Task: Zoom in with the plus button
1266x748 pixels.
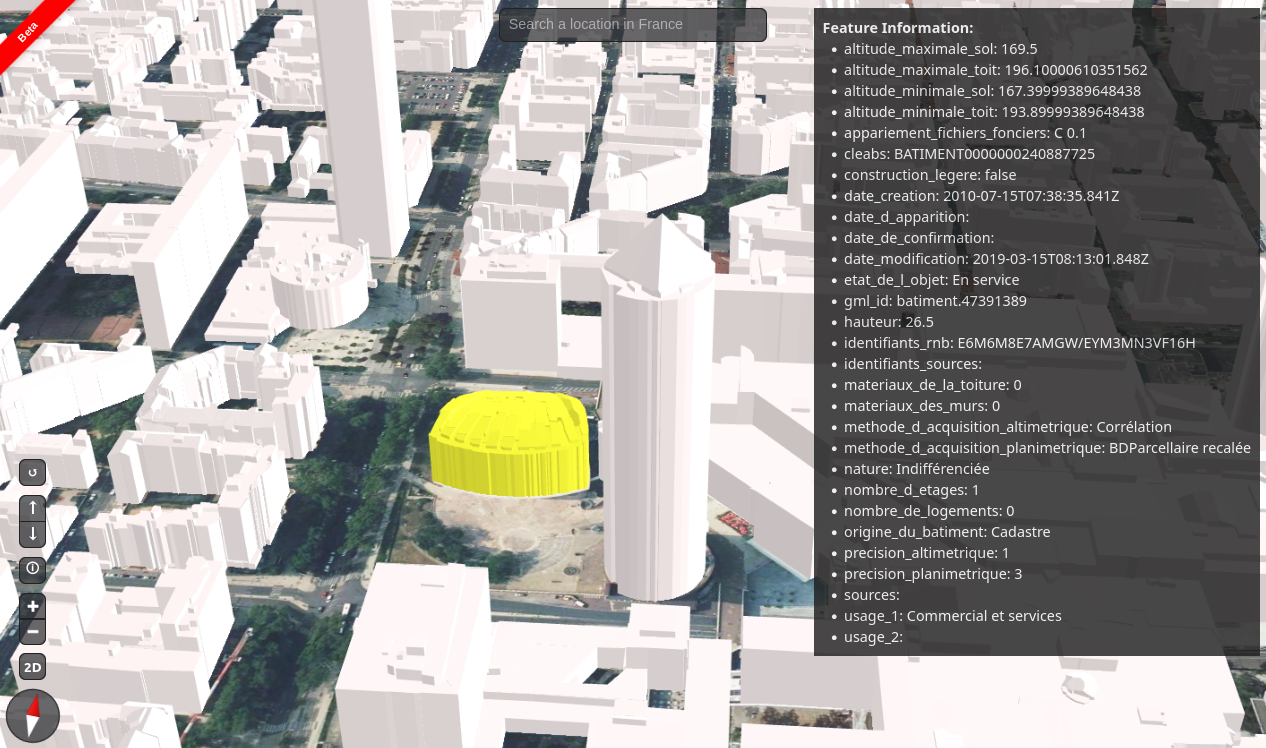Action: (33, 606)
